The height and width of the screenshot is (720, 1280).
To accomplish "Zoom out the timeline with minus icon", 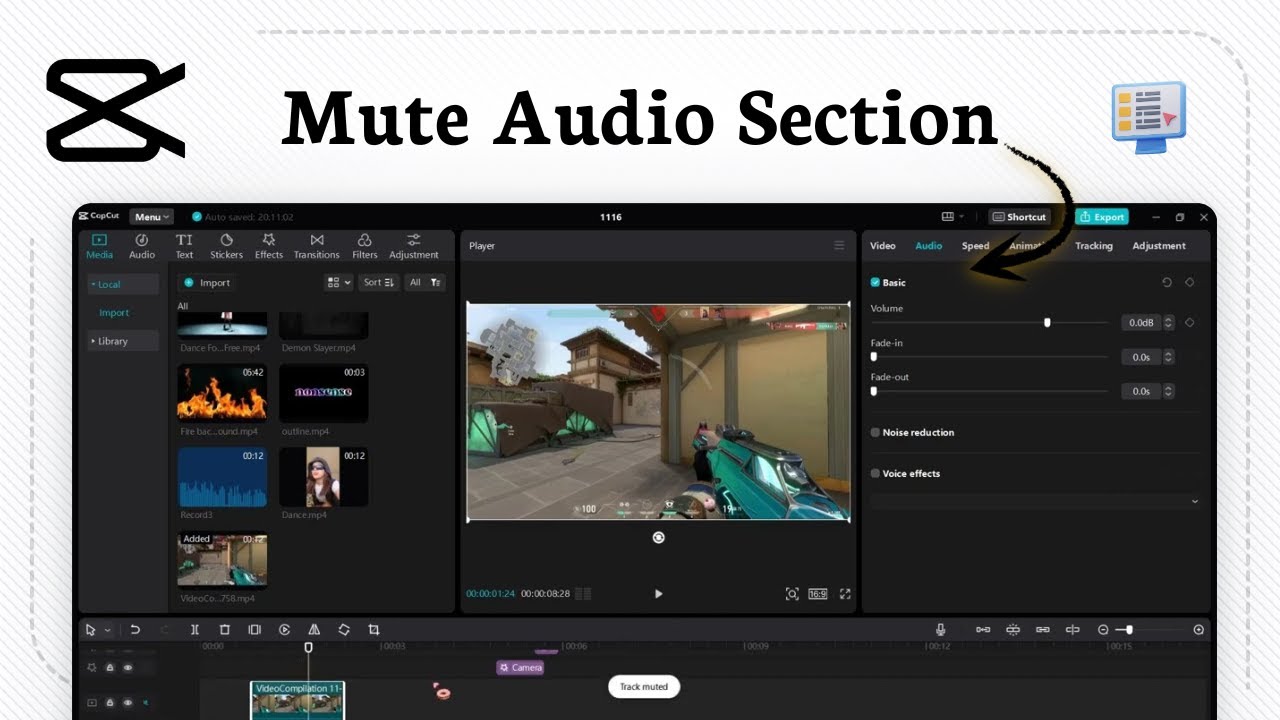I will pyautogui.click(x=1103, y=630).
